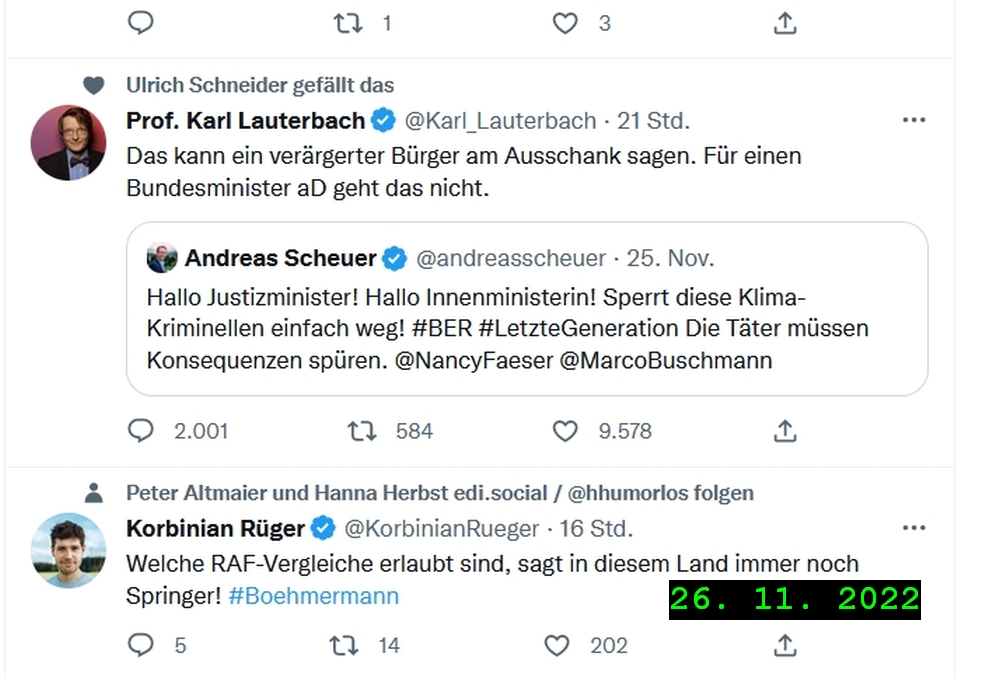
Task: Share the topmost tweet
Action: [786, 23]
